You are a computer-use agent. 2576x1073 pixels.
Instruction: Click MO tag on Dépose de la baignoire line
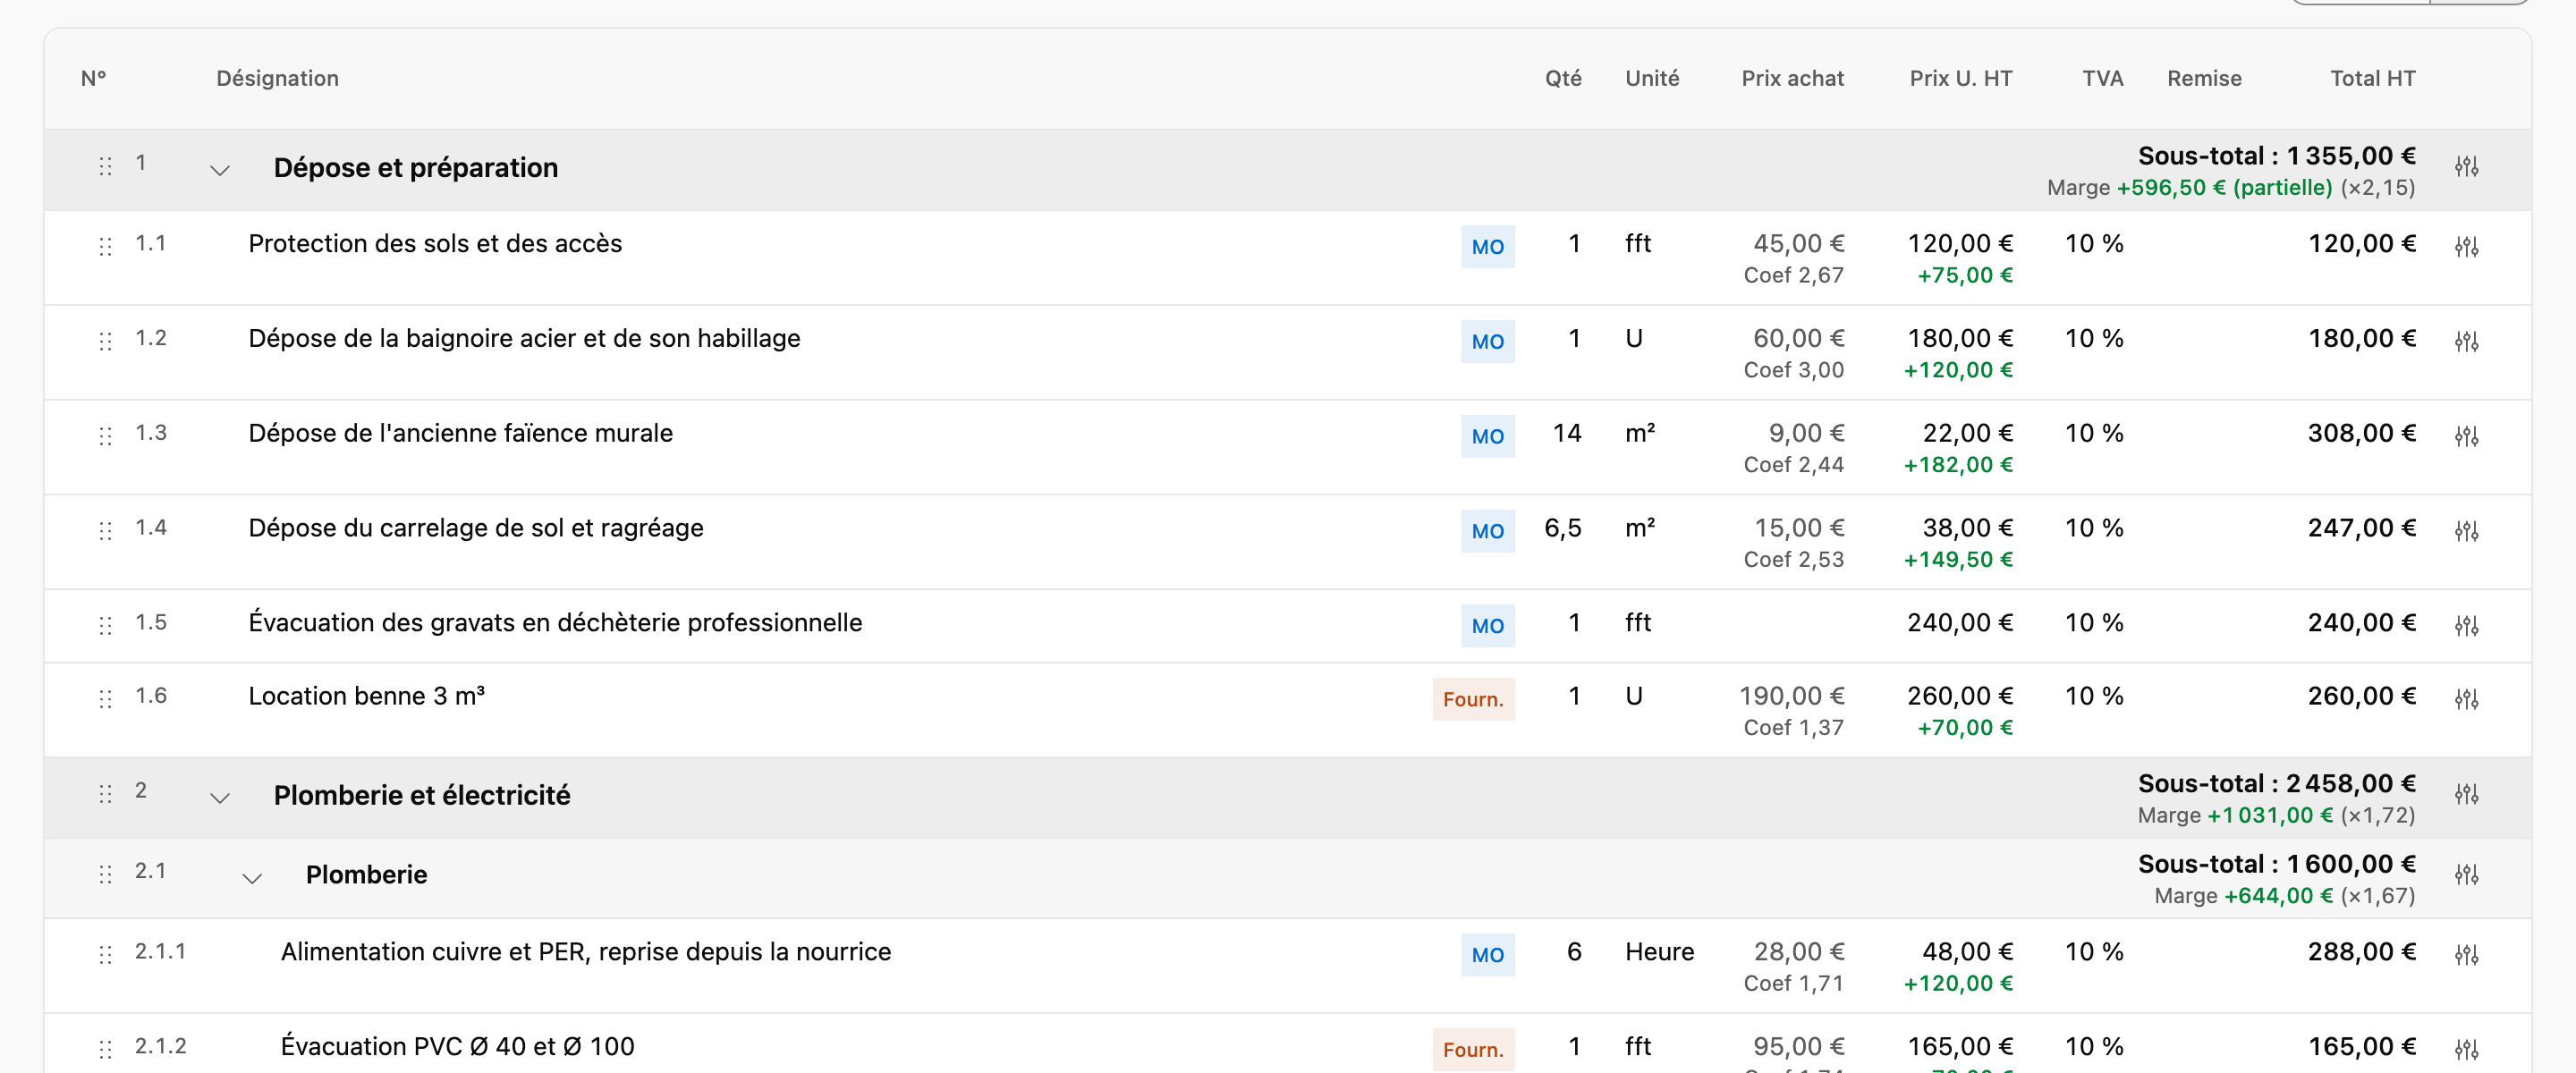tap(1487, 342)
